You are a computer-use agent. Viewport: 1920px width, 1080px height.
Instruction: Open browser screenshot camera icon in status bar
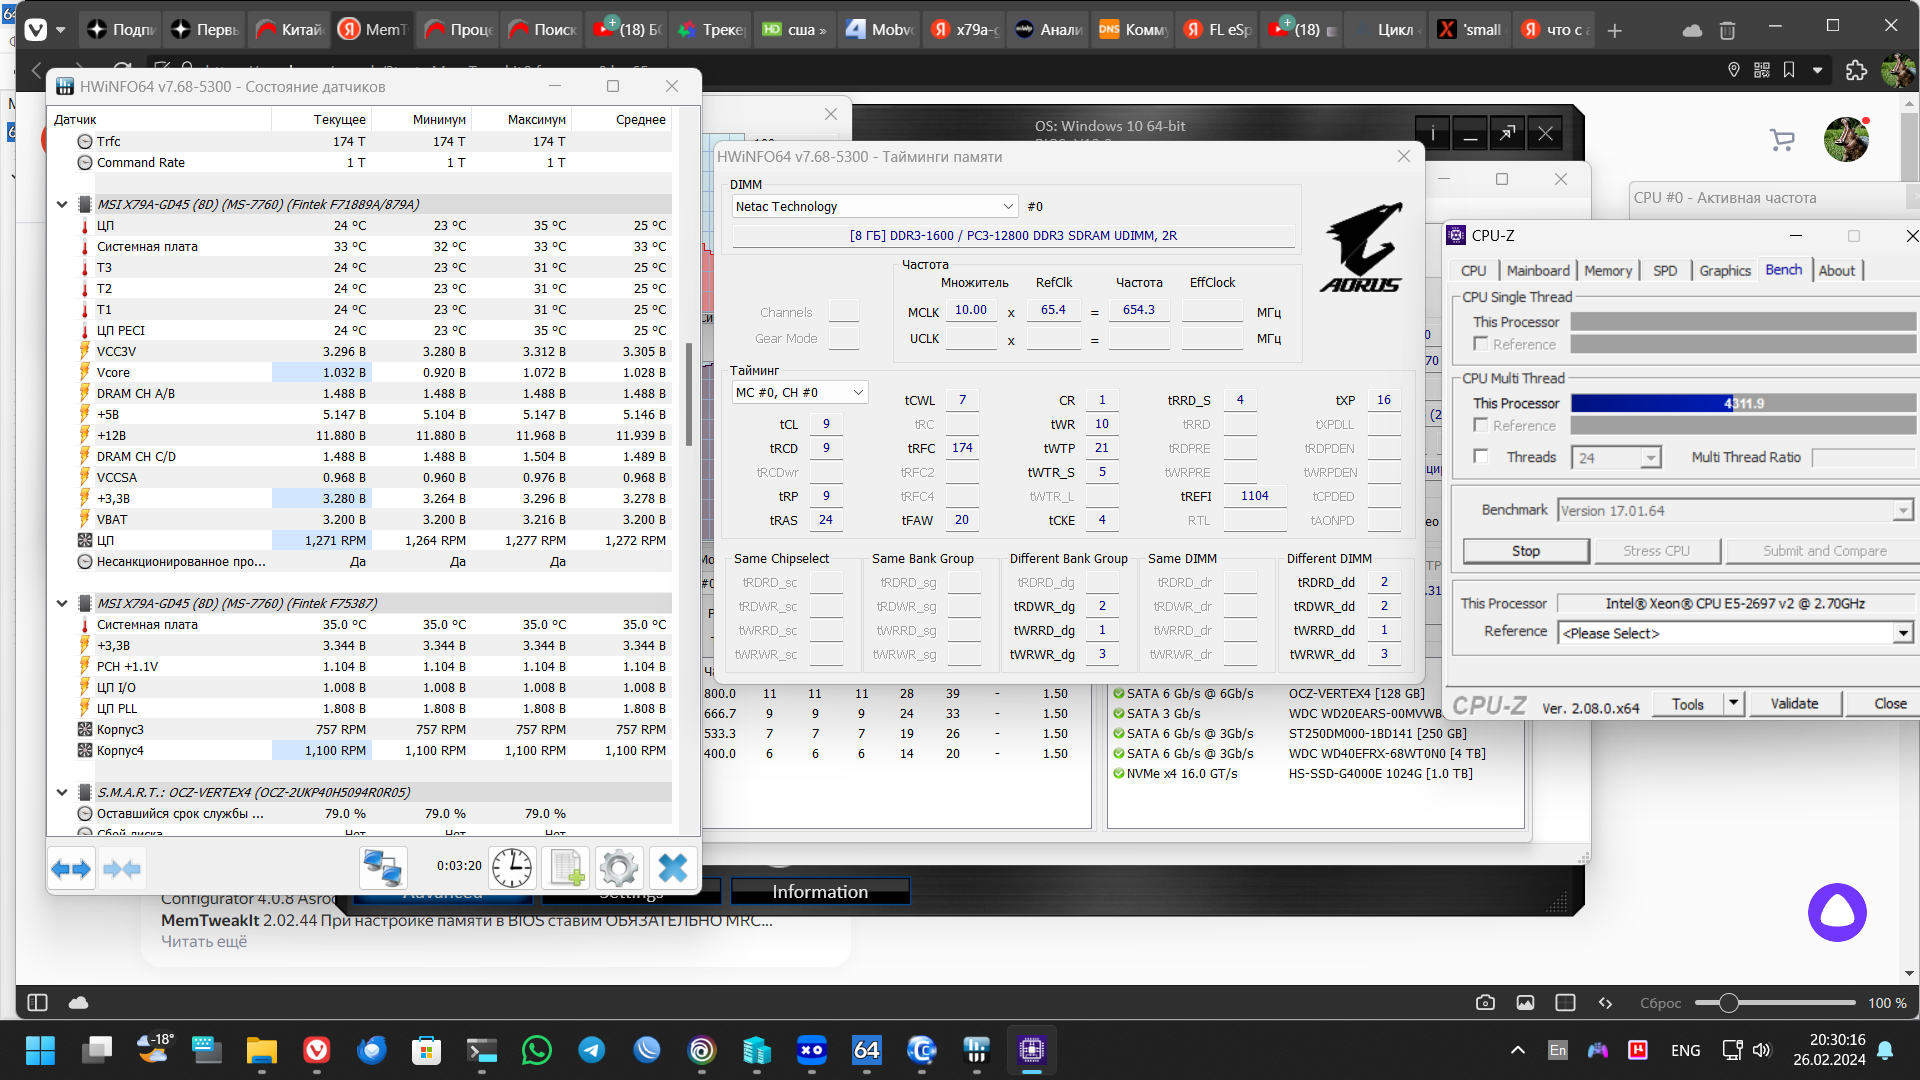[x=1485, y=1003]
